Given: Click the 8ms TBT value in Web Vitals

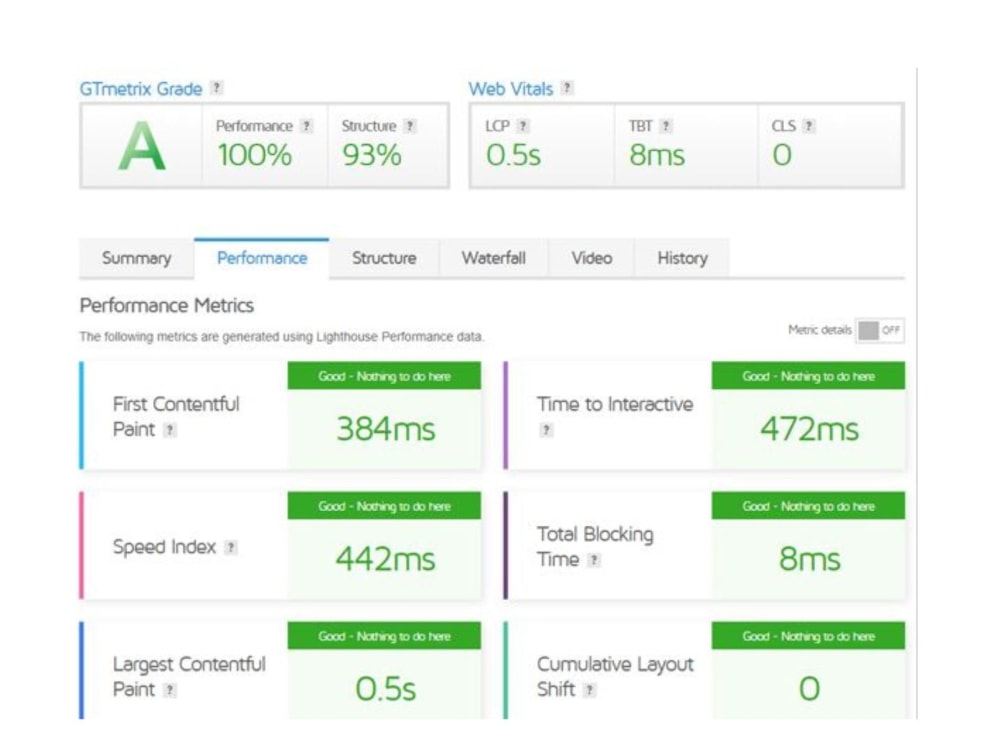Looking at the screenshot, I should point(657,155).
